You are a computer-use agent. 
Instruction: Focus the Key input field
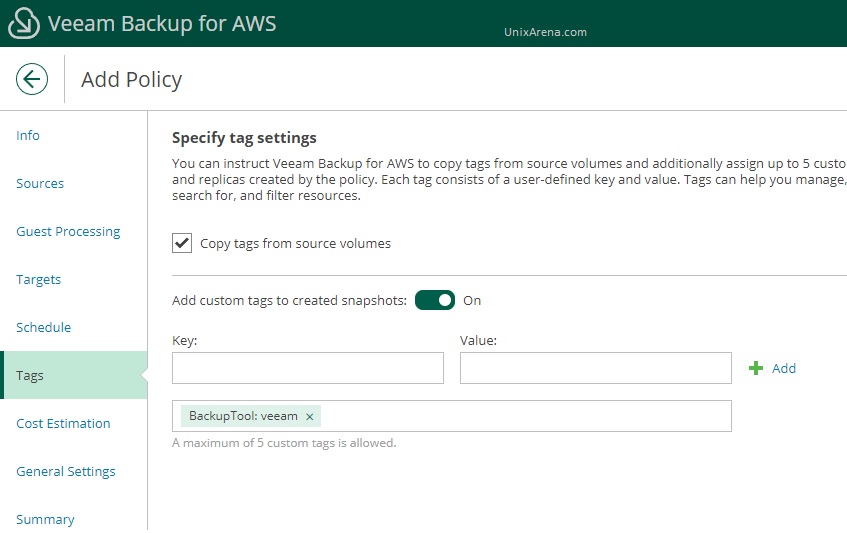[308, 368]
